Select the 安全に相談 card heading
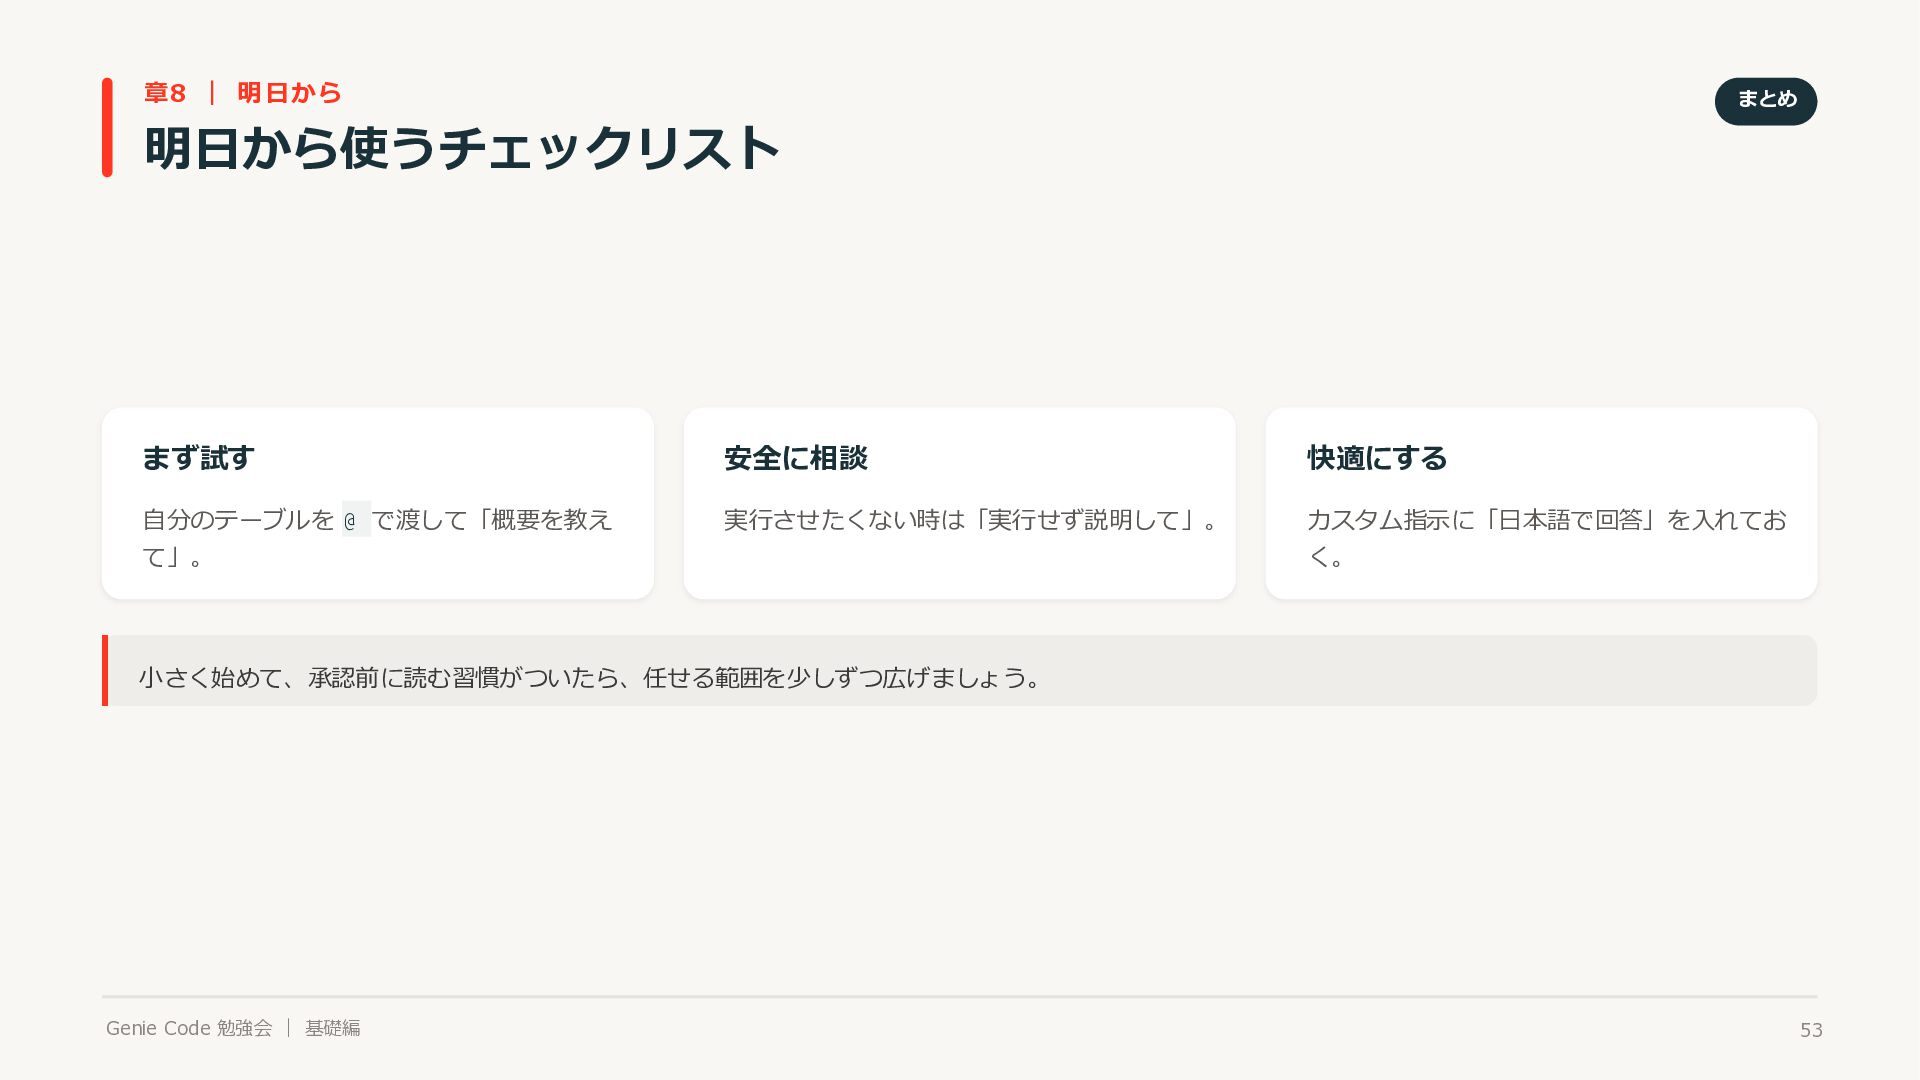Viewport: 1920px width, 1080px height. pos(796,458)
